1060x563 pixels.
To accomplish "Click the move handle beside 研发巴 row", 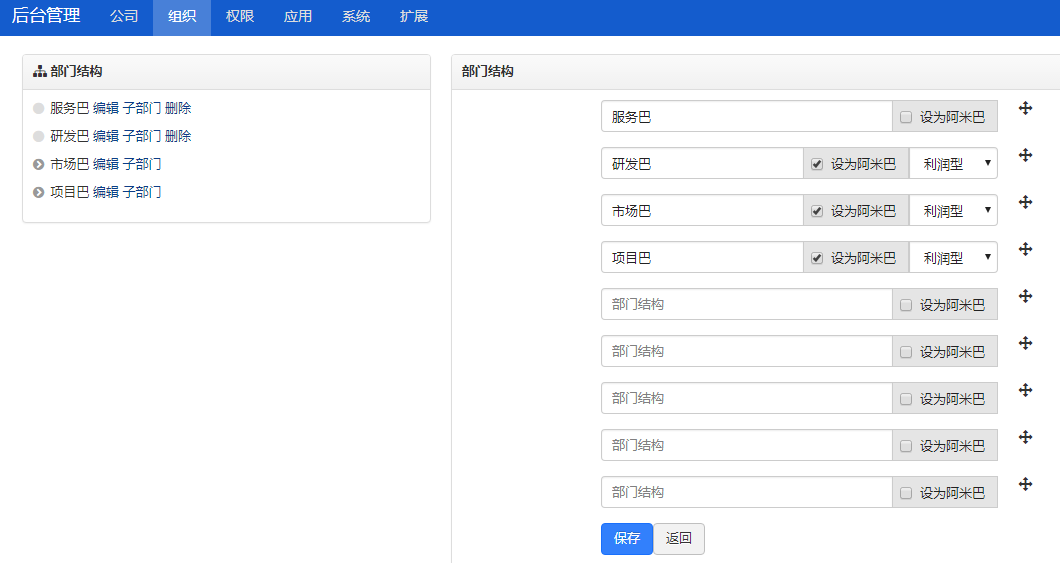I will coord(1026,155).
